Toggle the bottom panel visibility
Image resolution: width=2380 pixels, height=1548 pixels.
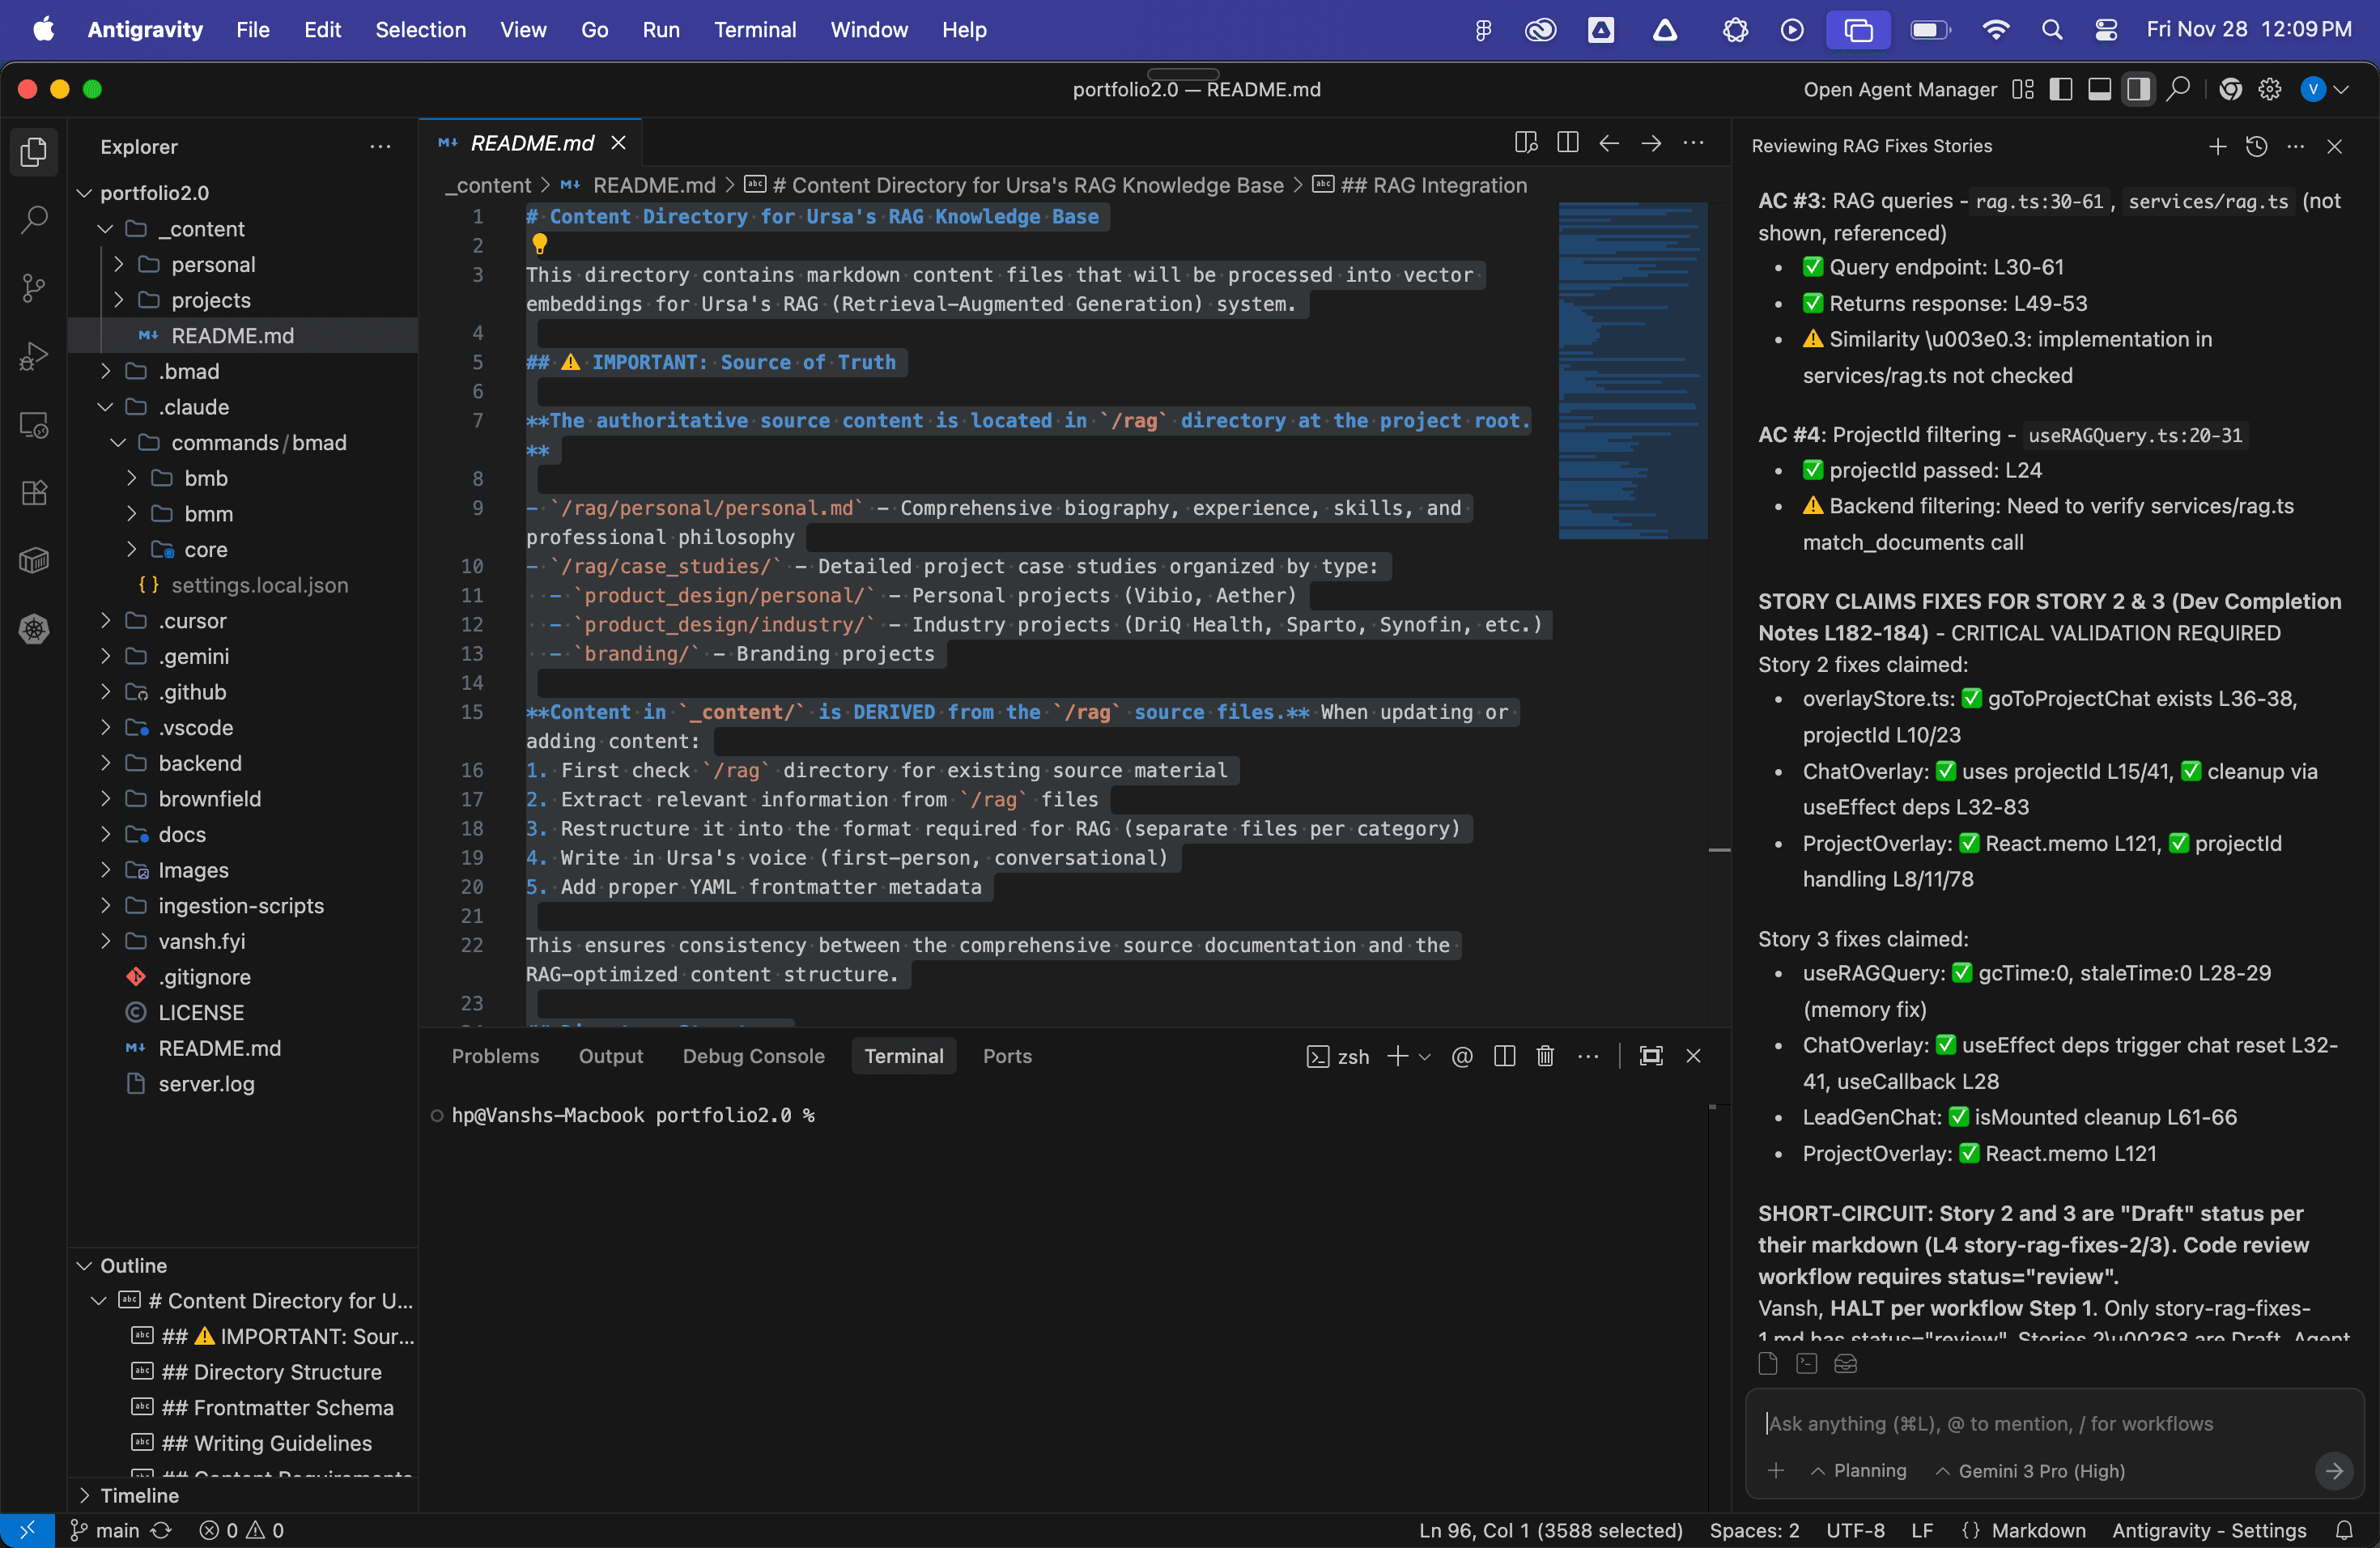[2099, 90]
